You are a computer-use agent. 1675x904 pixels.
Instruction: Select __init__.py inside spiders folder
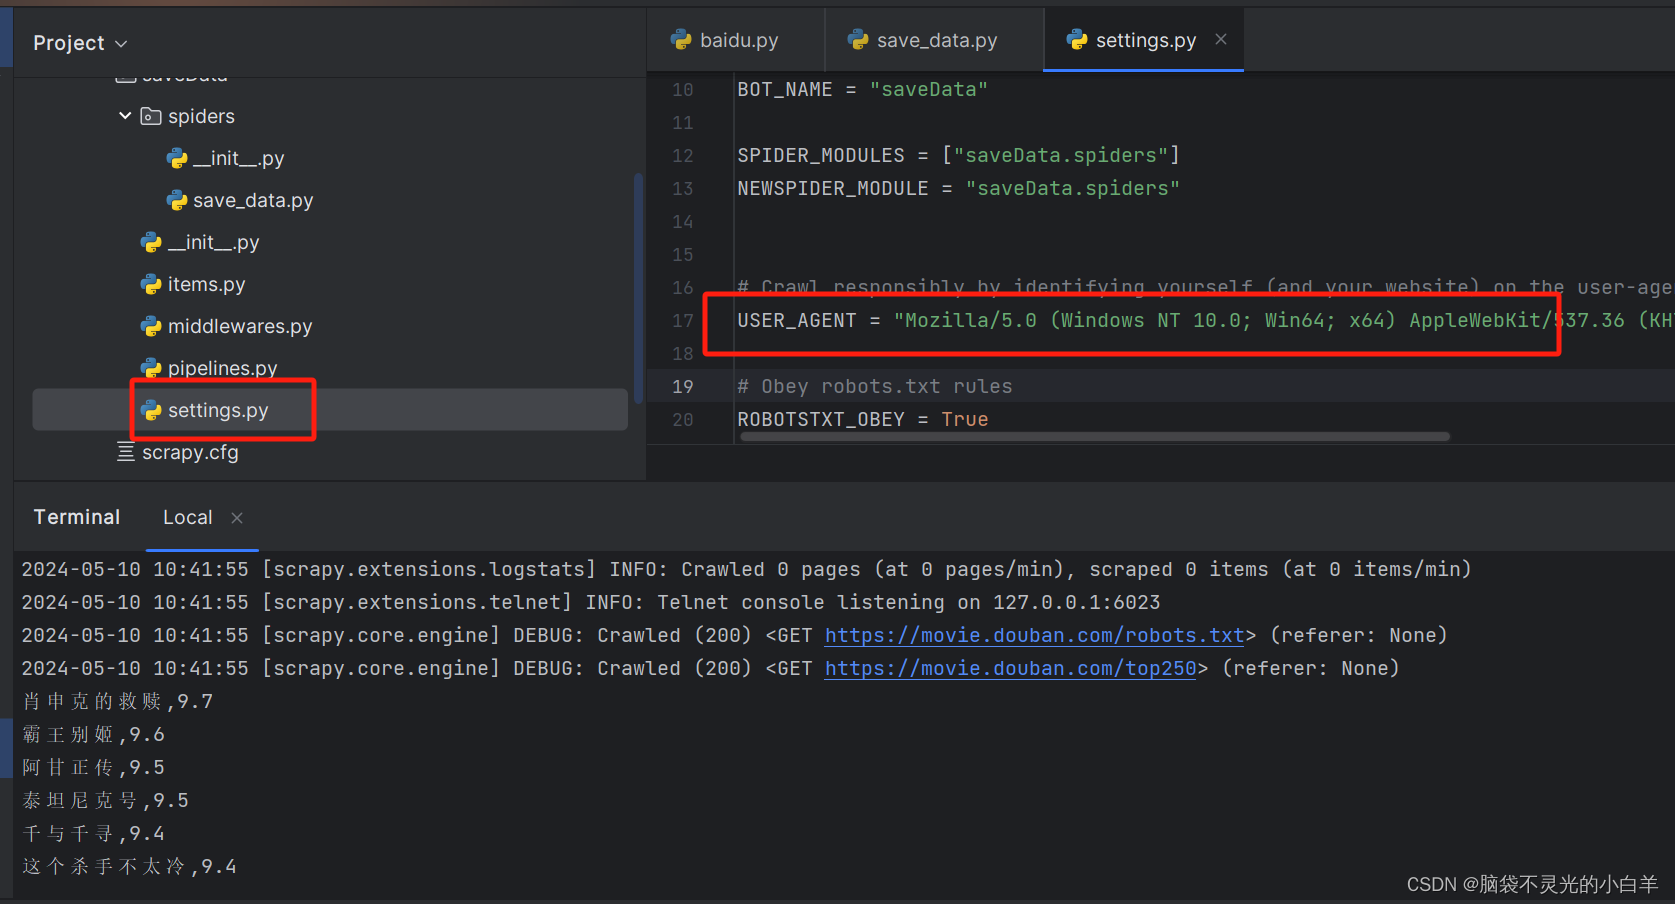coord(238,158)
